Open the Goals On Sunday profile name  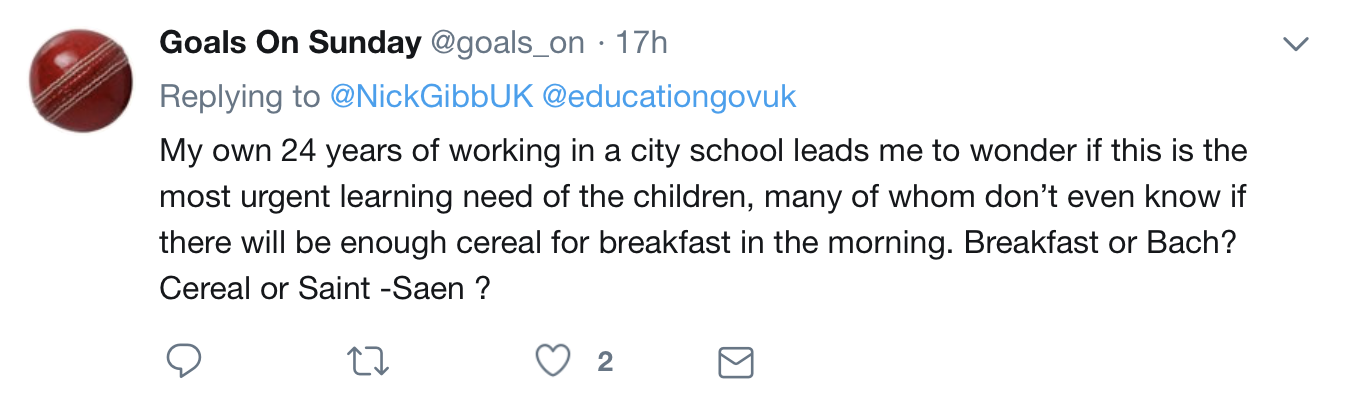[x=290, y=43]
